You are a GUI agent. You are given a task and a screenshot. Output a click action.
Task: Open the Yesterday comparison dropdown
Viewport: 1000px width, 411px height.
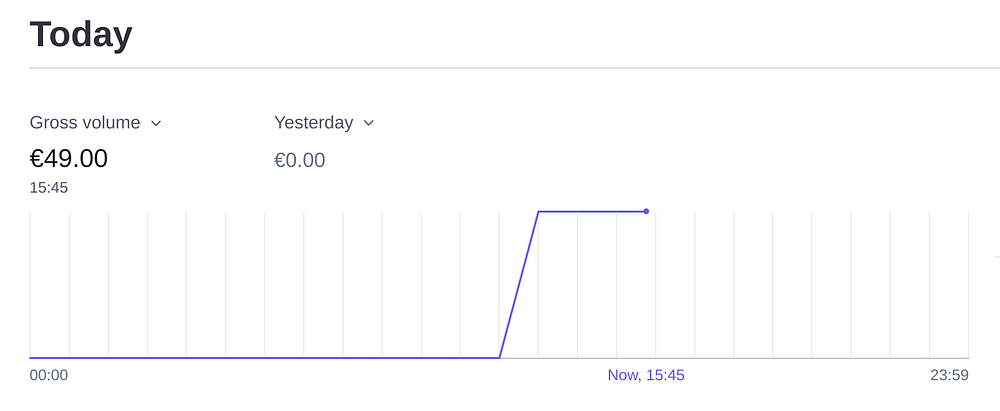pos(313,123)
